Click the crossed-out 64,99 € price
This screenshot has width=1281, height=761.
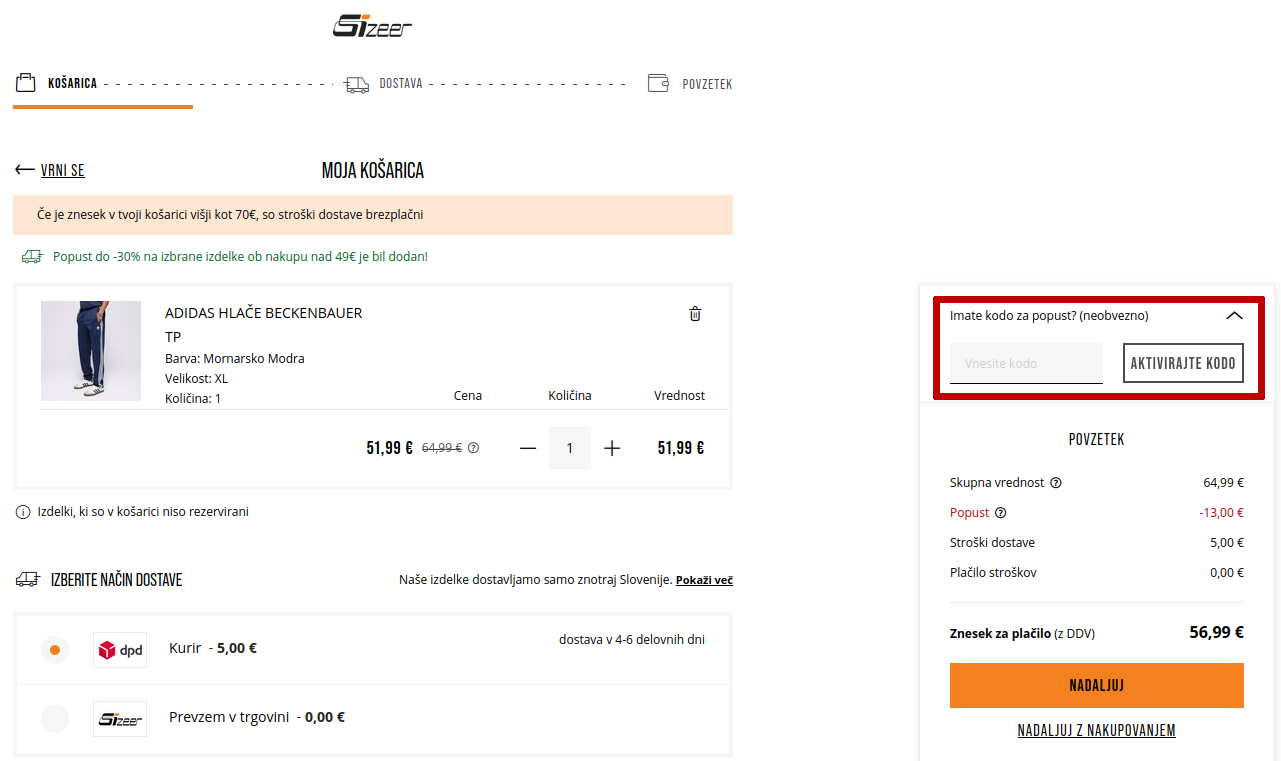pyautogui.click(x=442, y=448)
